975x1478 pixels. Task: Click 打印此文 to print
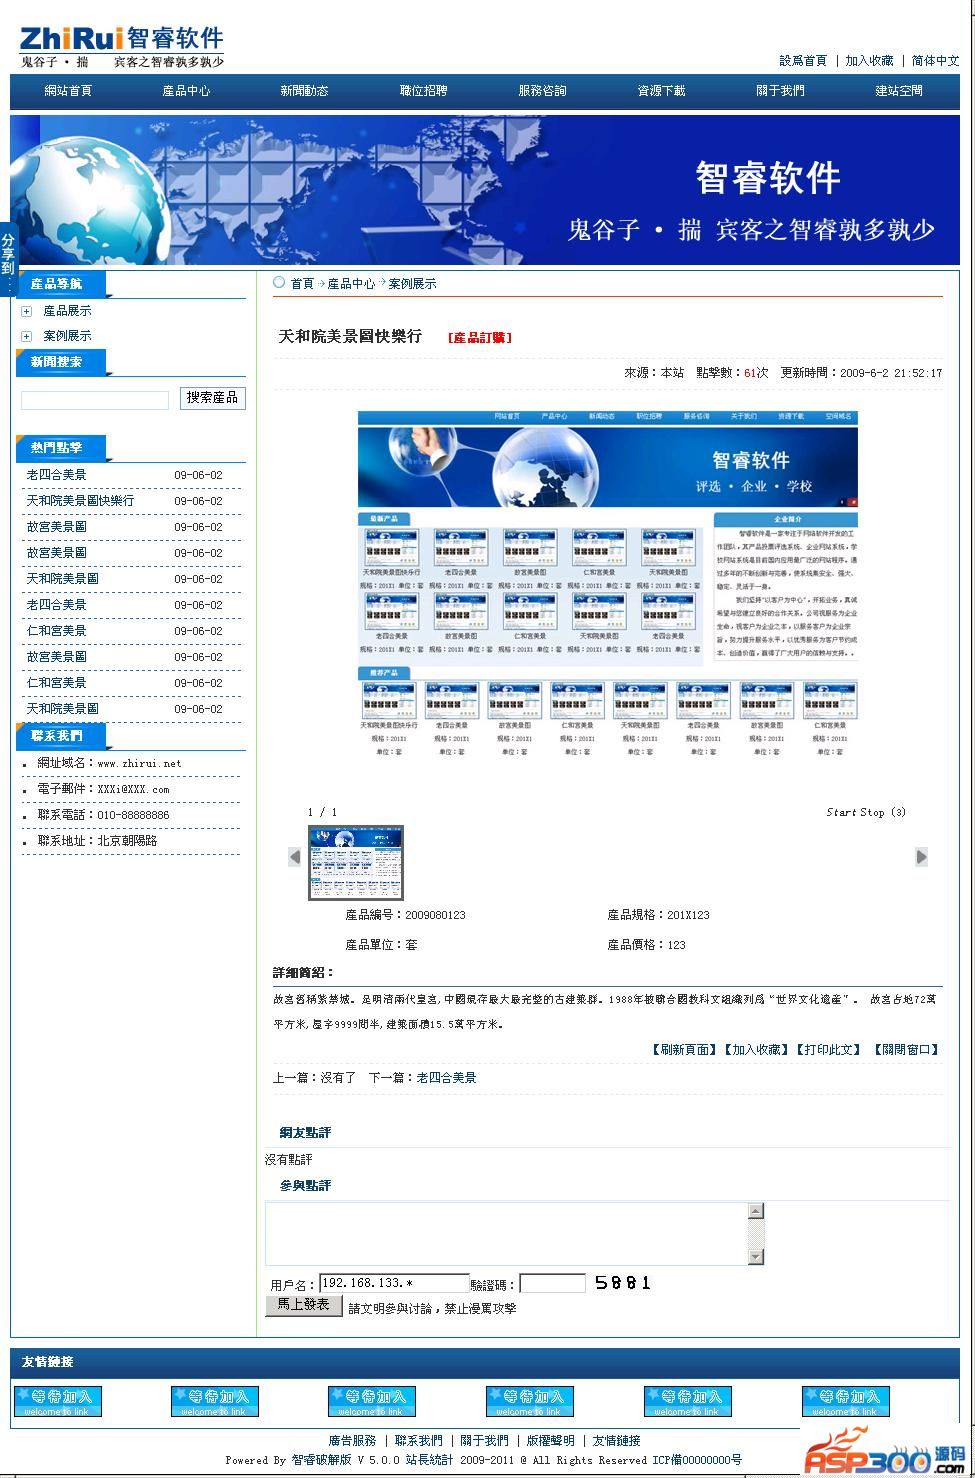(x=828, y=1050)
